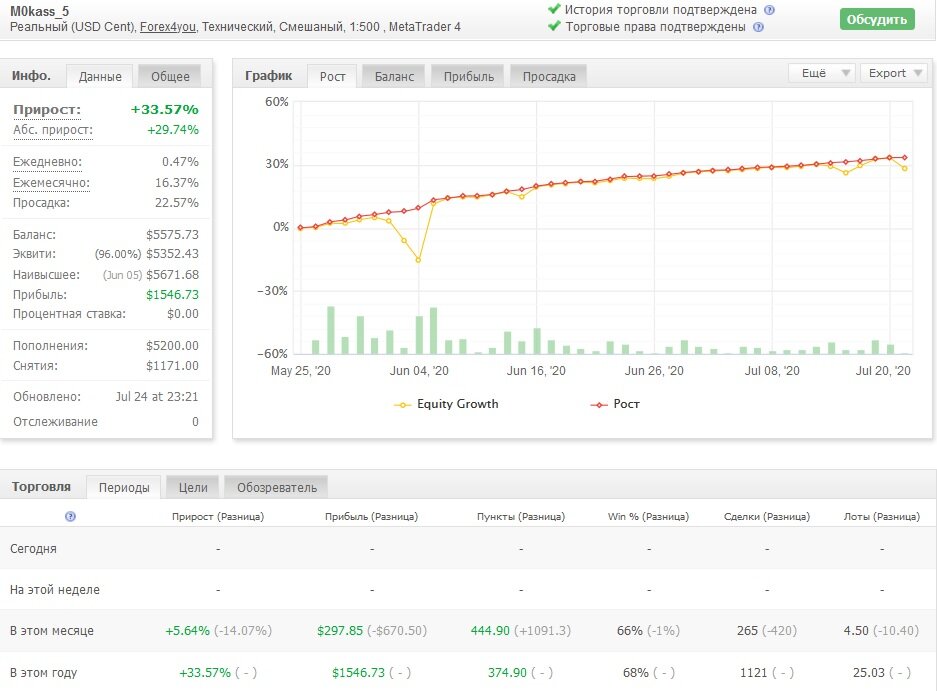Image resolution: width=937 pixels, height=691 pixels.
Task: Click 25.03 lots in В этом году row
Action: coord(869,672)
